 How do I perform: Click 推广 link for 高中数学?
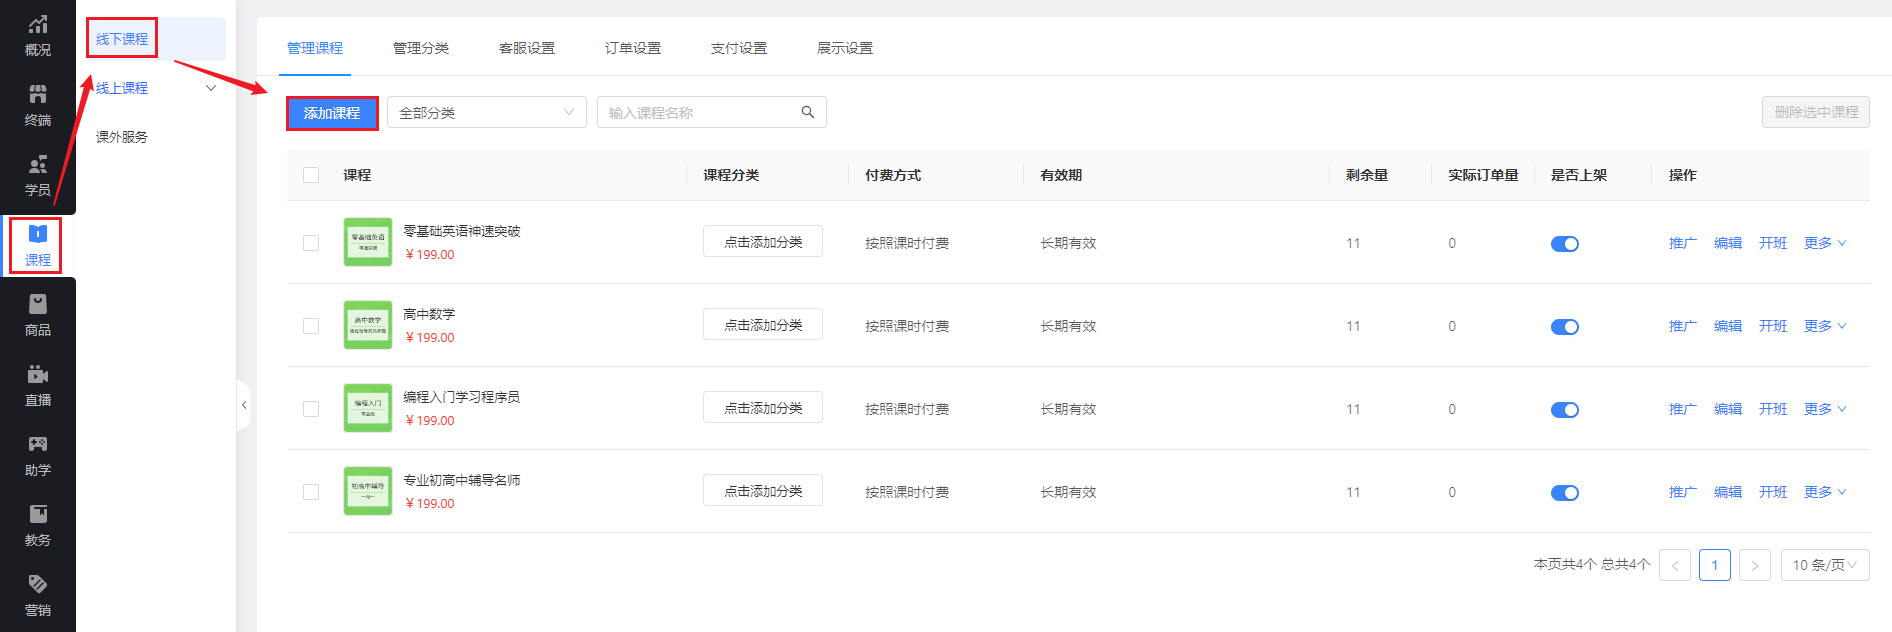[x=1683, y=326]
